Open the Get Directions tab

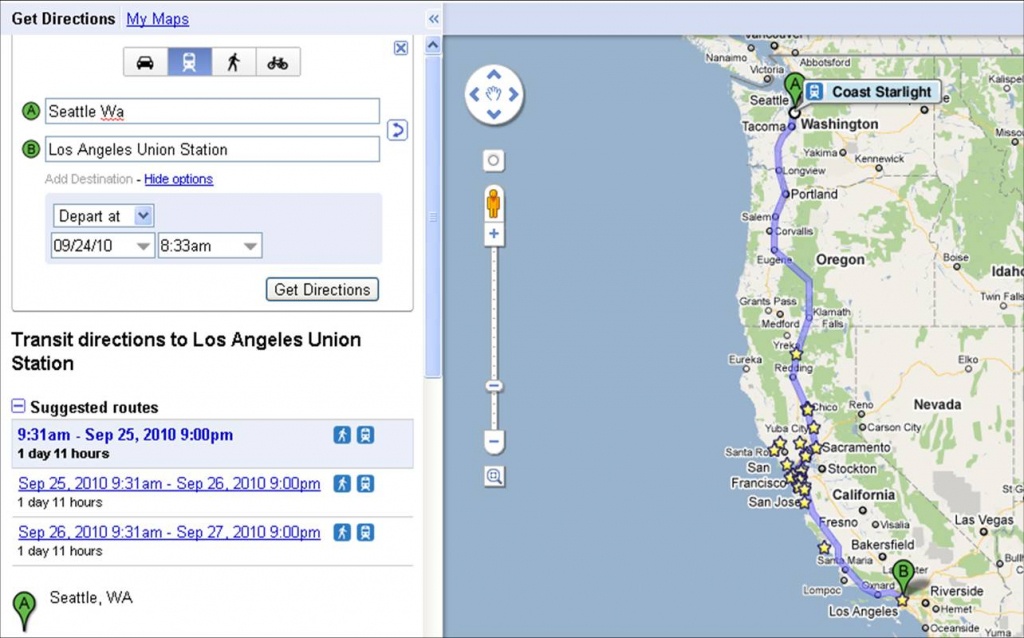(63, 19)
